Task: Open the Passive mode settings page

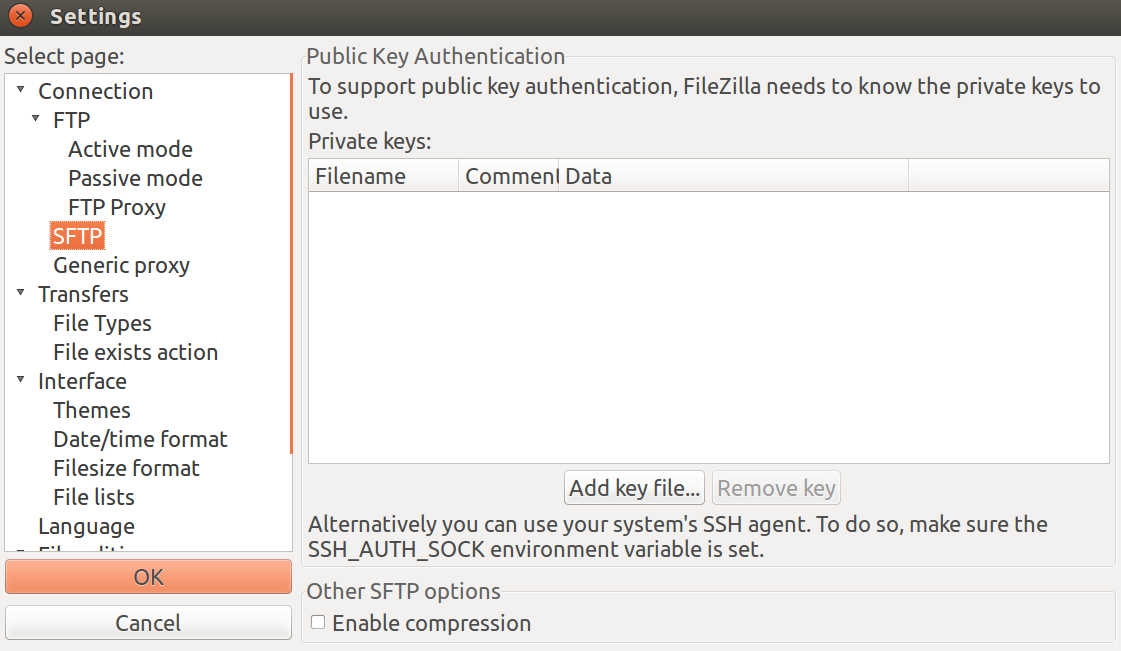Action: pos(134,178)
